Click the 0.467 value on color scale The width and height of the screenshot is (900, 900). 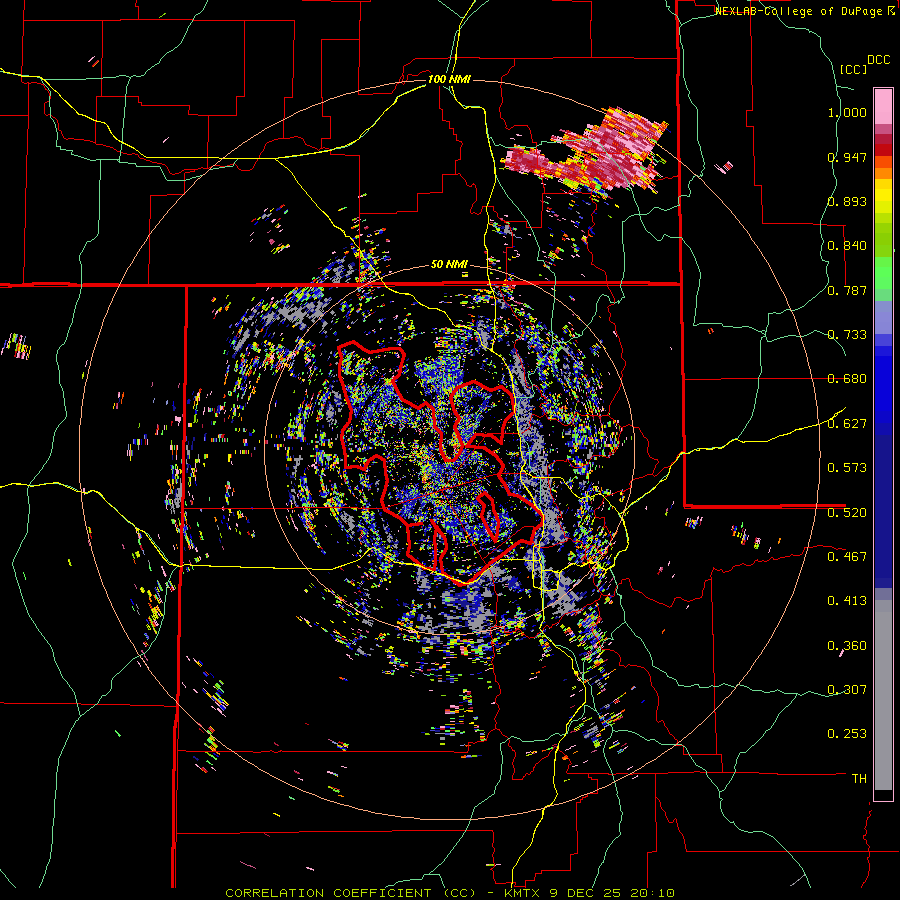847,556
